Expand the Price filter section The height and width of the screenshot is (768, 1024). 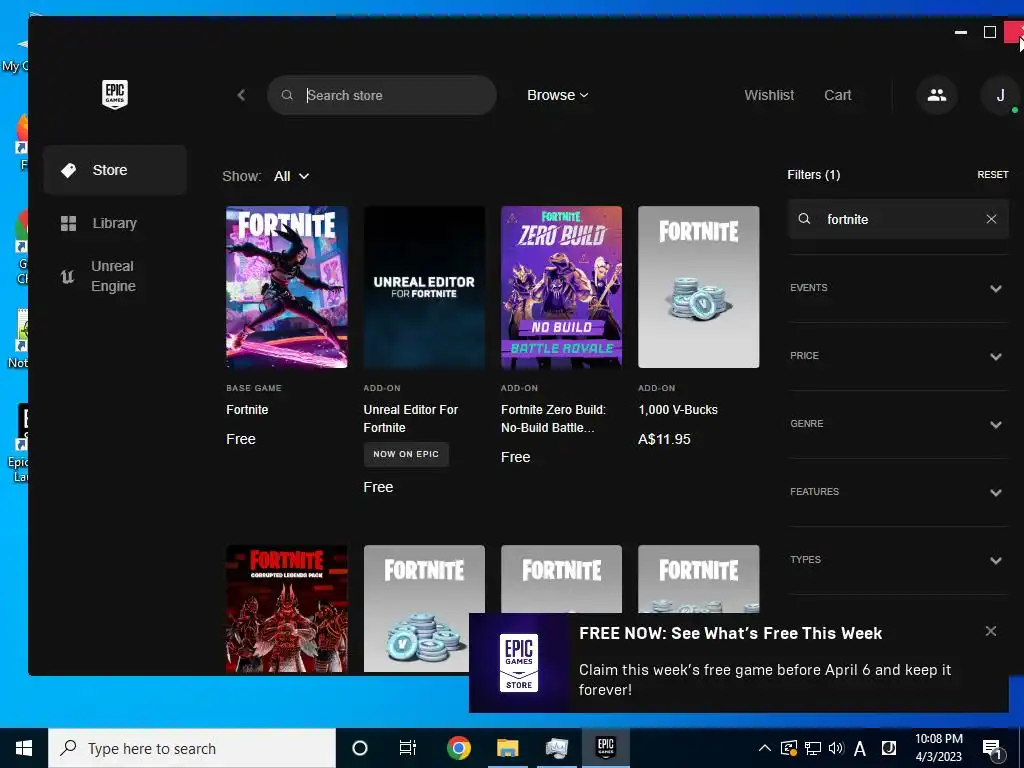point(897,356)
